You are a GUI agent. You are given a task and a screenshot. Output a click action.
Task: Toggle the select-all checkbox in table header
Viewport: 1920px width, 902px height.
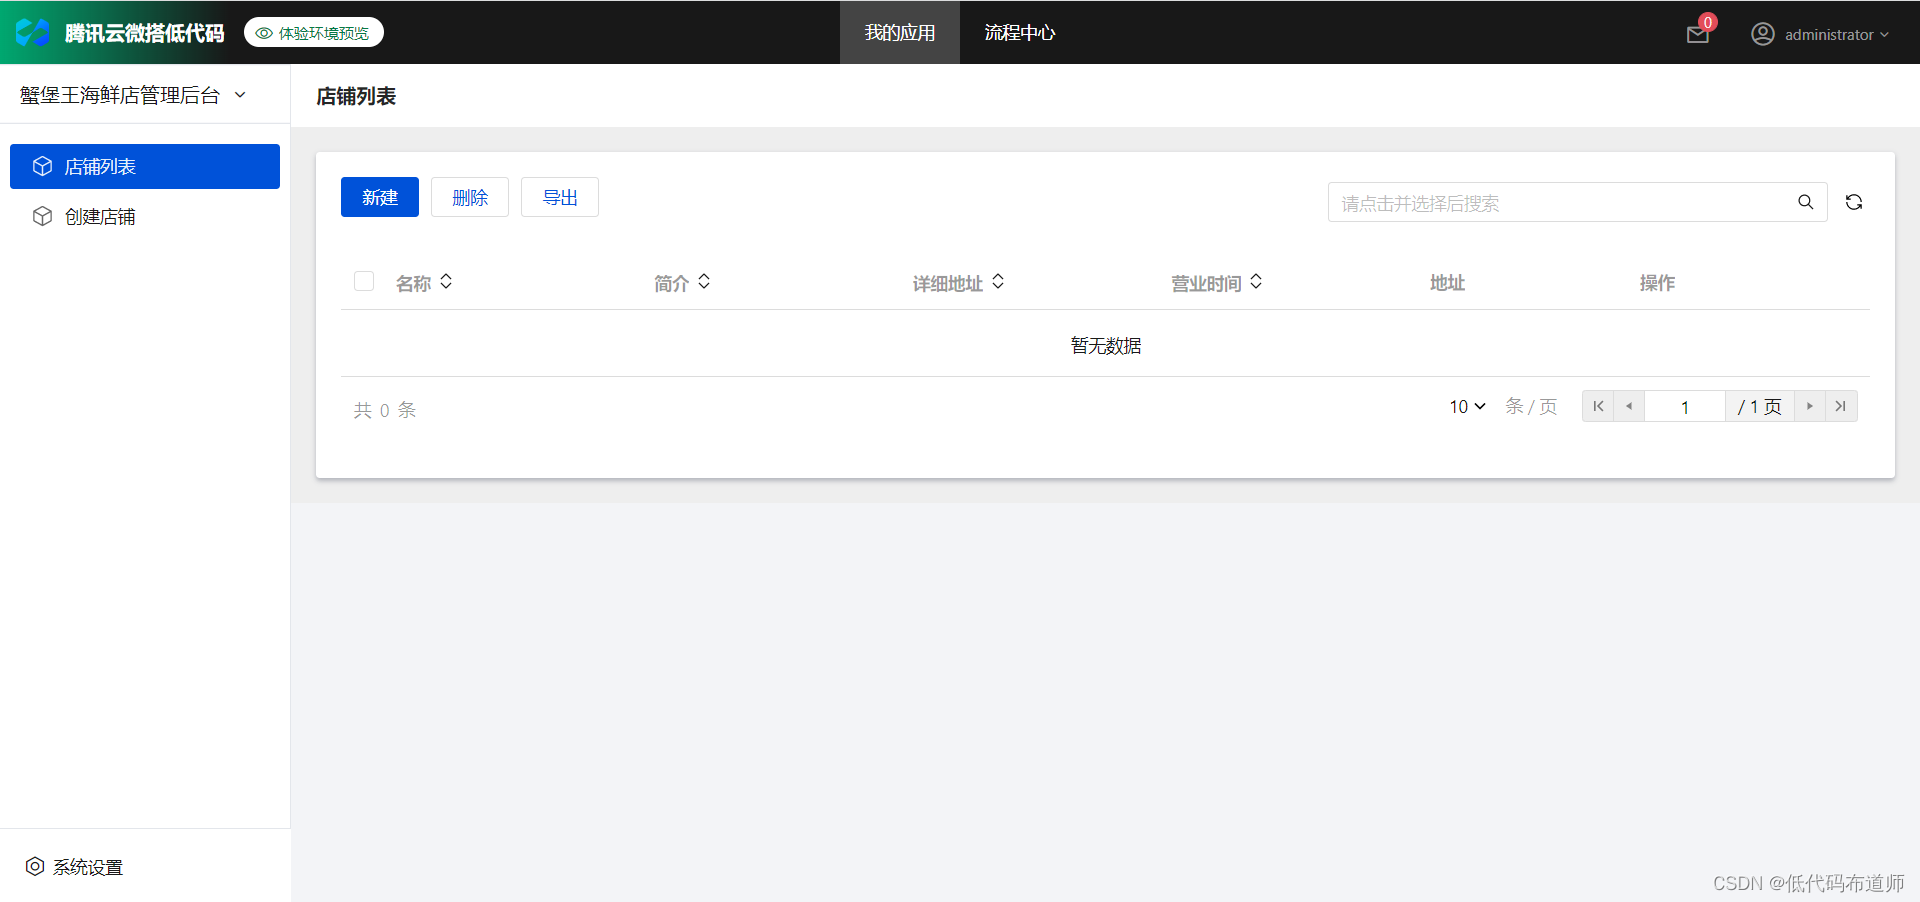click(363, 281)
